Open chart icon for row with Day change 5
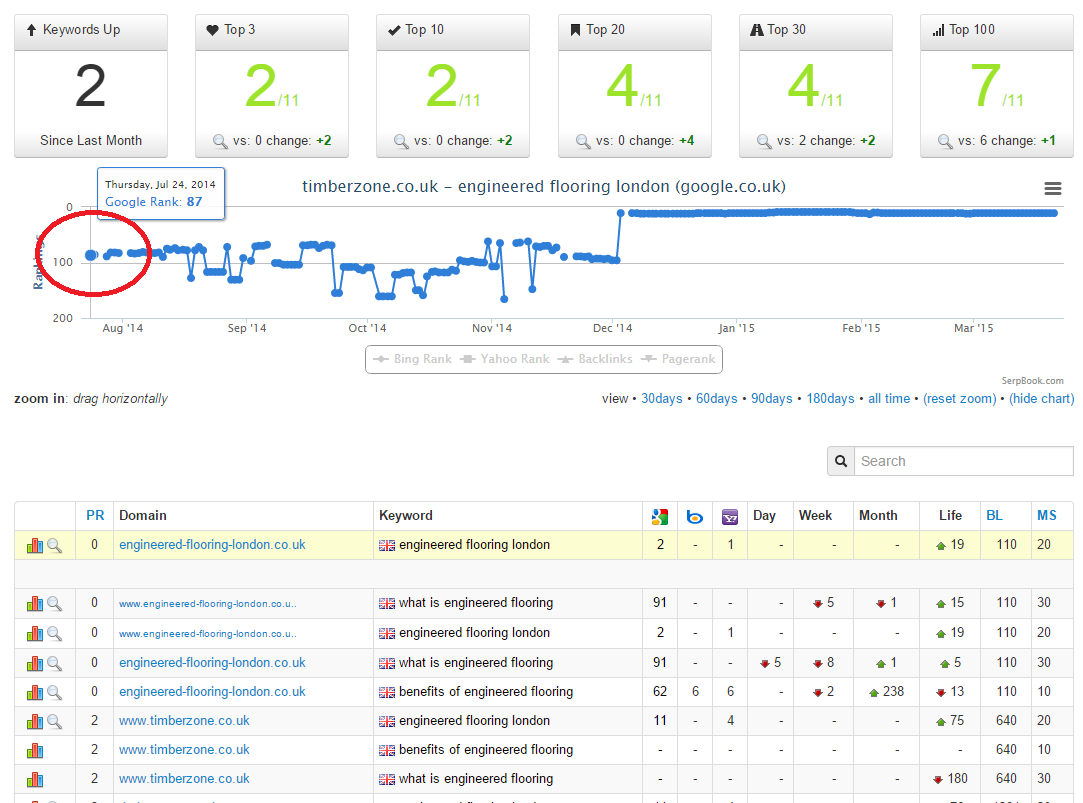 click(35, 664)
